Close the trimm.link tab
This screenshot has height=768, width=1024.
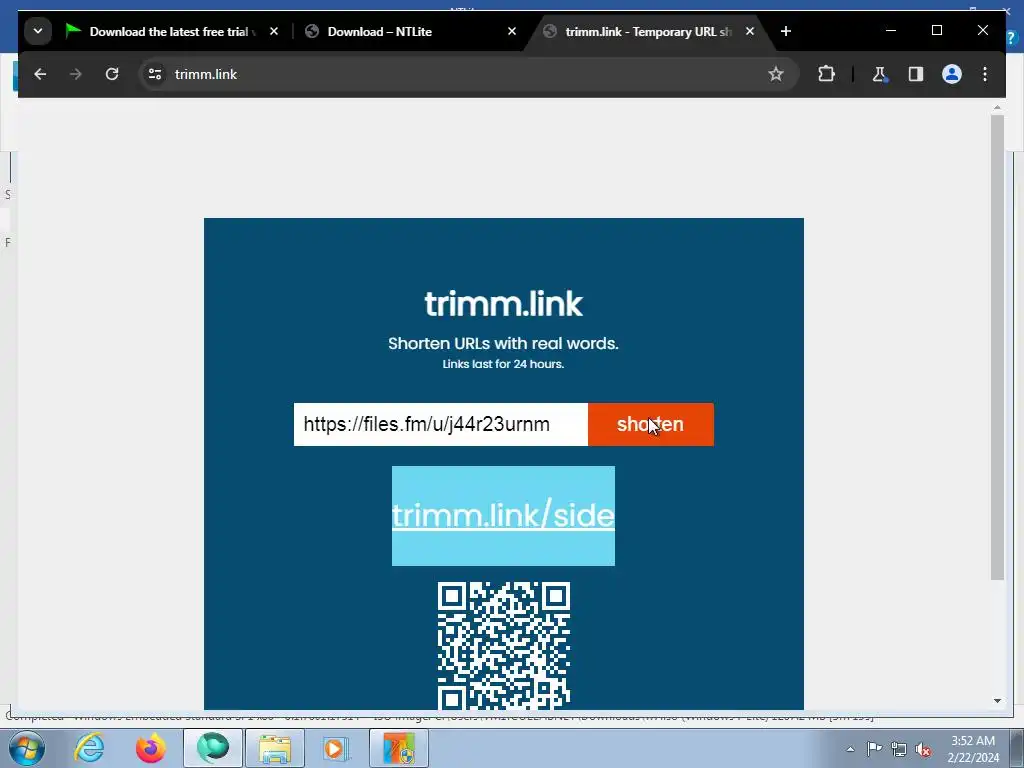[750, 31]
